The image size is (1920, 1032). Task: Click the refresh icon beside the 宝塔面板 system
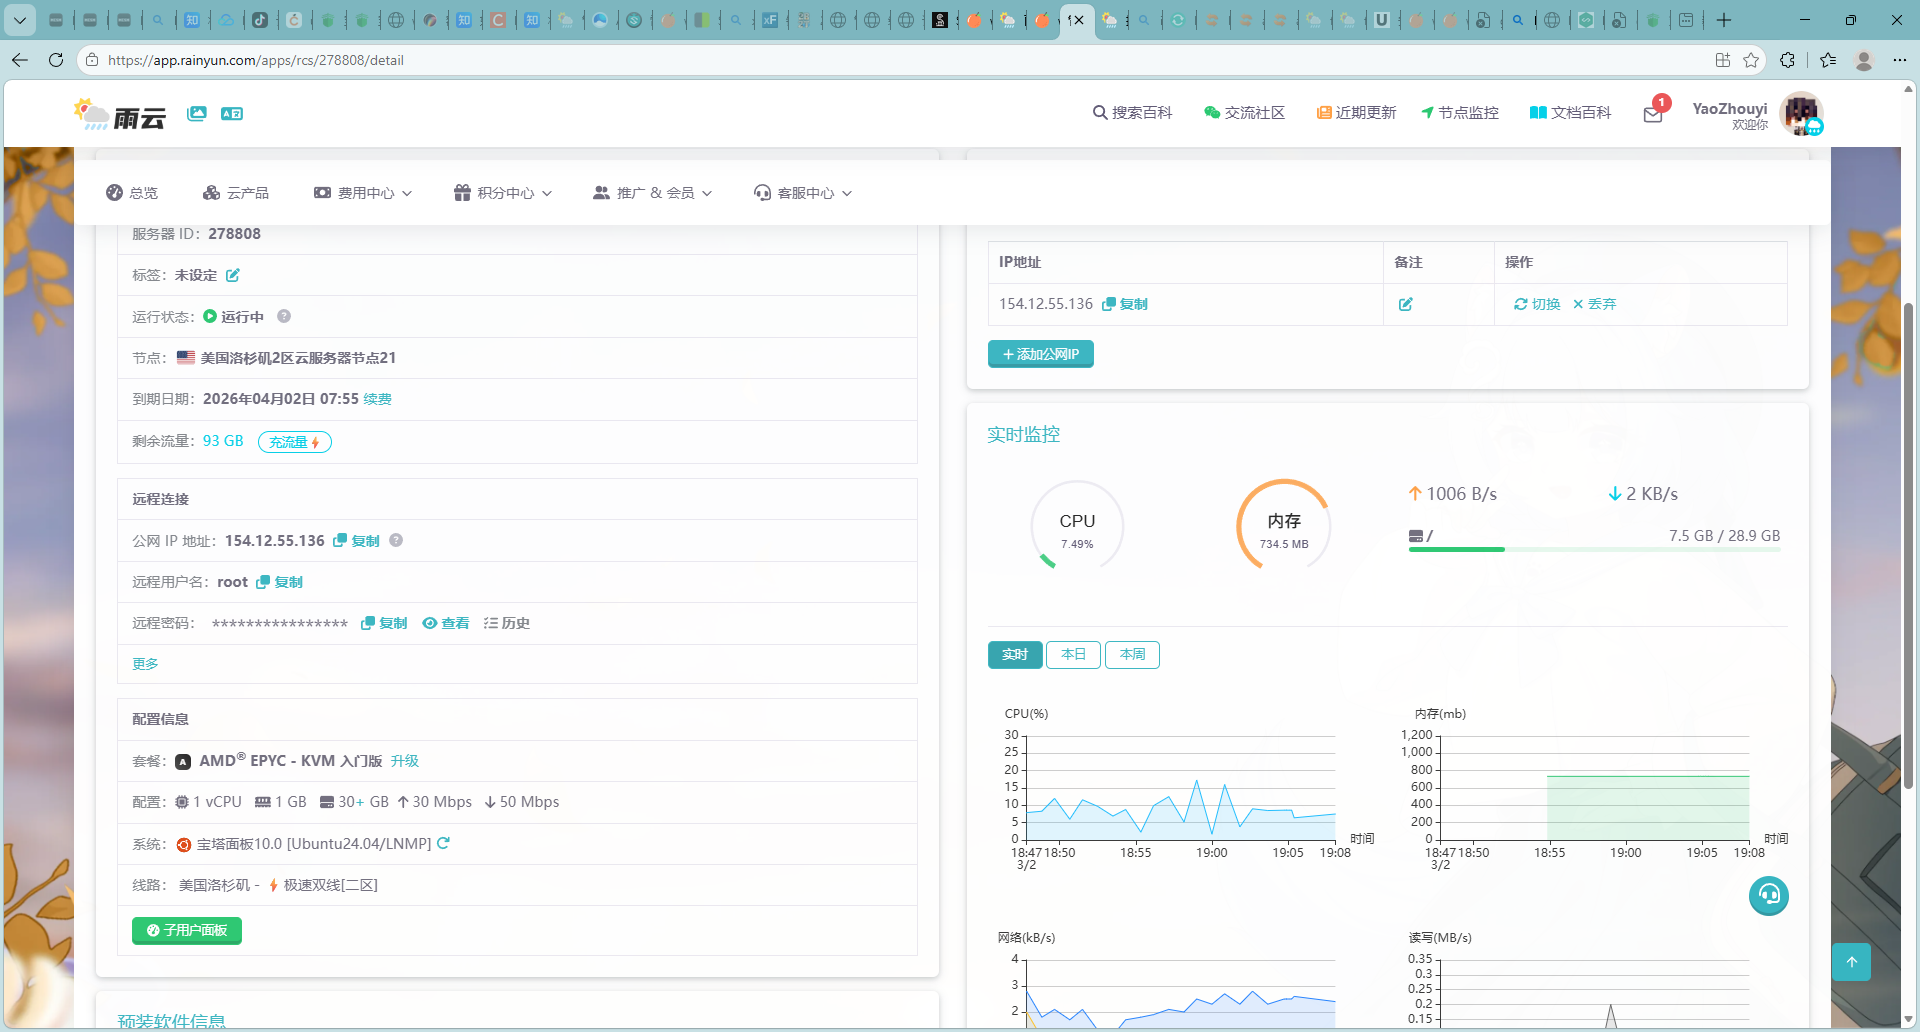pyautogui.click(x=443, y=843)
